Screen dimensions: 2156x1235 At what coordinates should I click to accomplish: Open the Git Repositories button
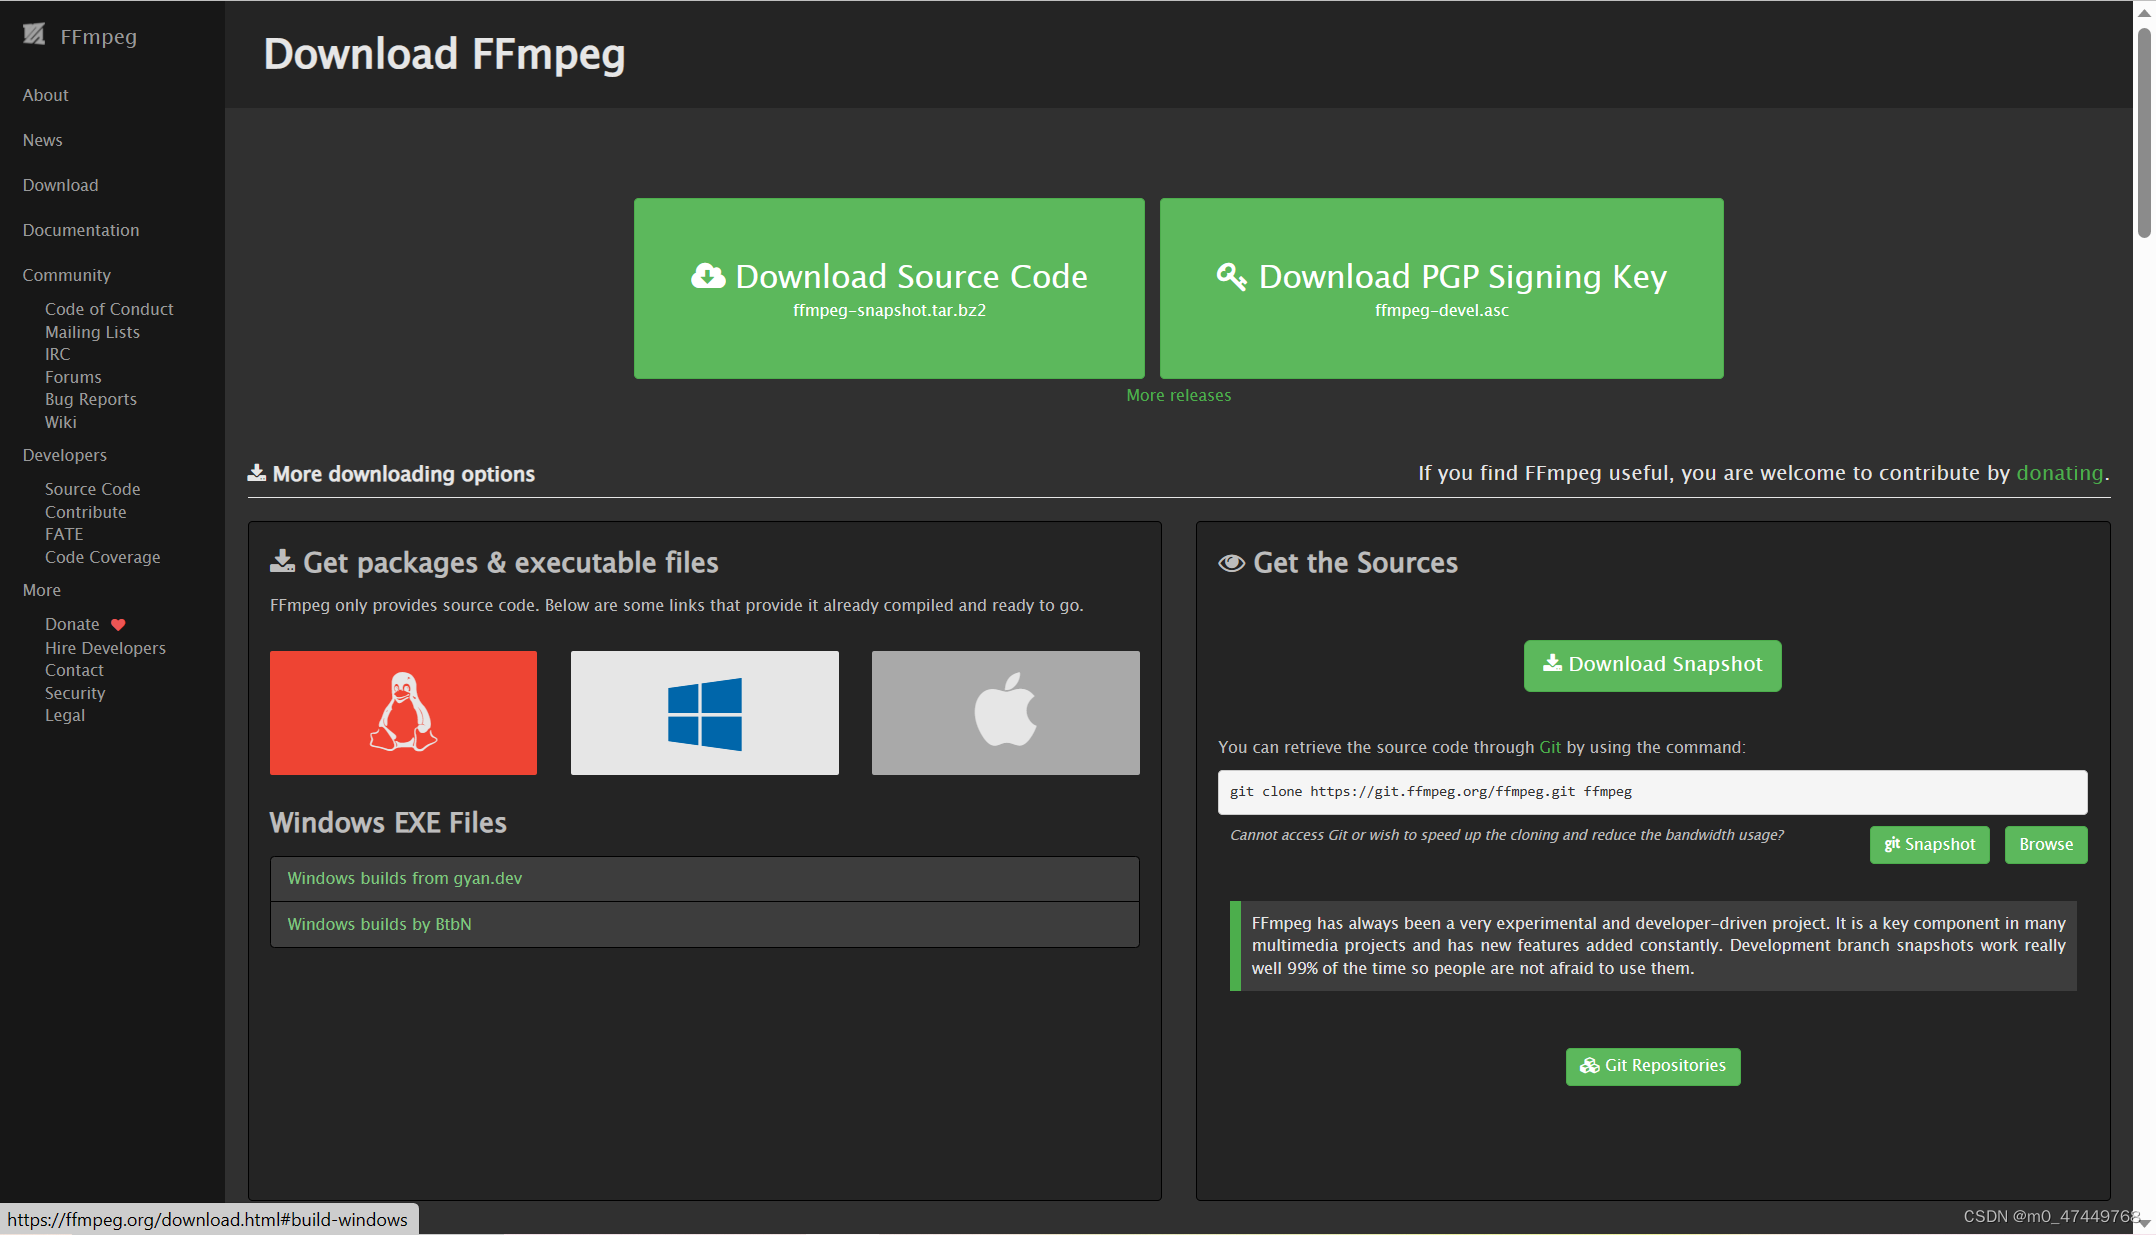click(1652, 1066)
